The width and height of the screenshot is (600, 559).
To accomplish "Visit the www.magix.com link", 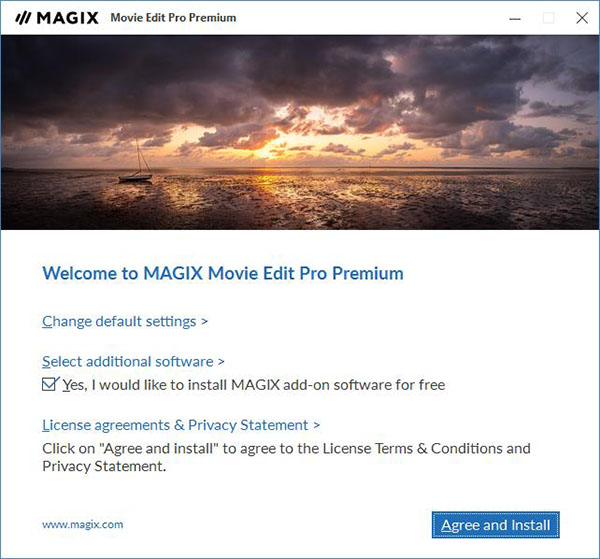I will pyautogui.click(x=83, y=524).
